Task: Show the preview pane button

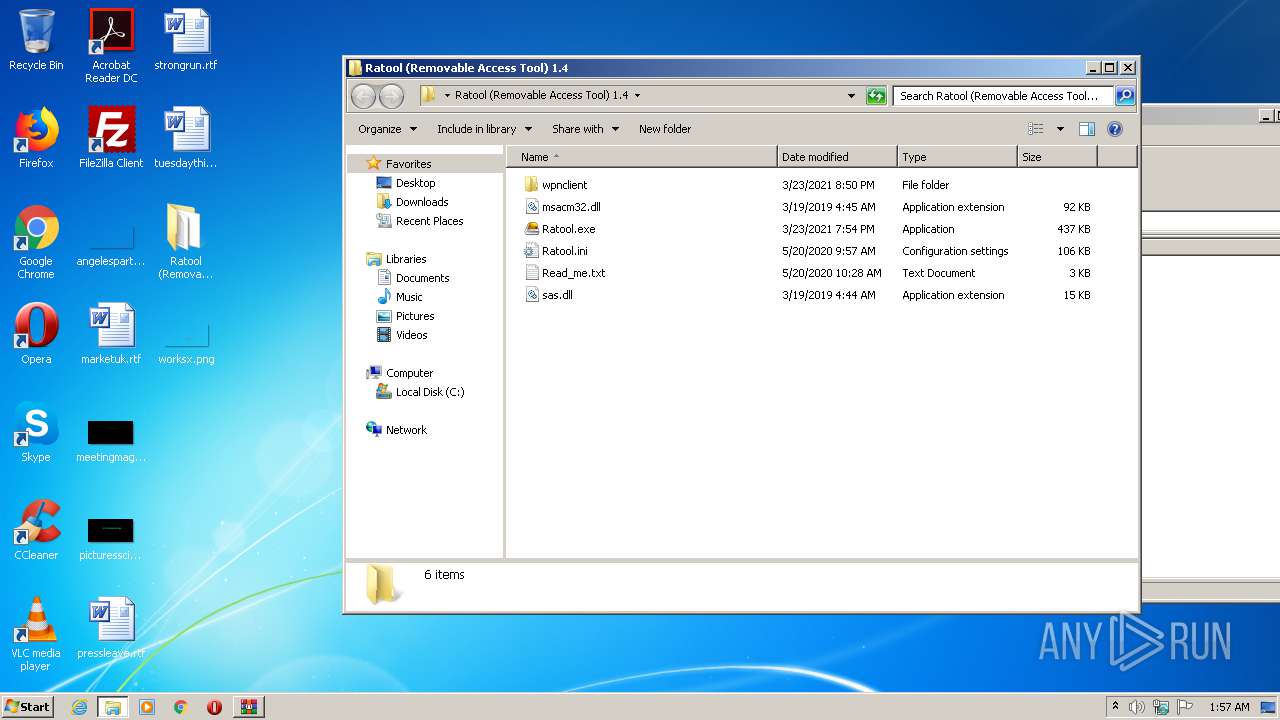Action: tap(1087, 129)
